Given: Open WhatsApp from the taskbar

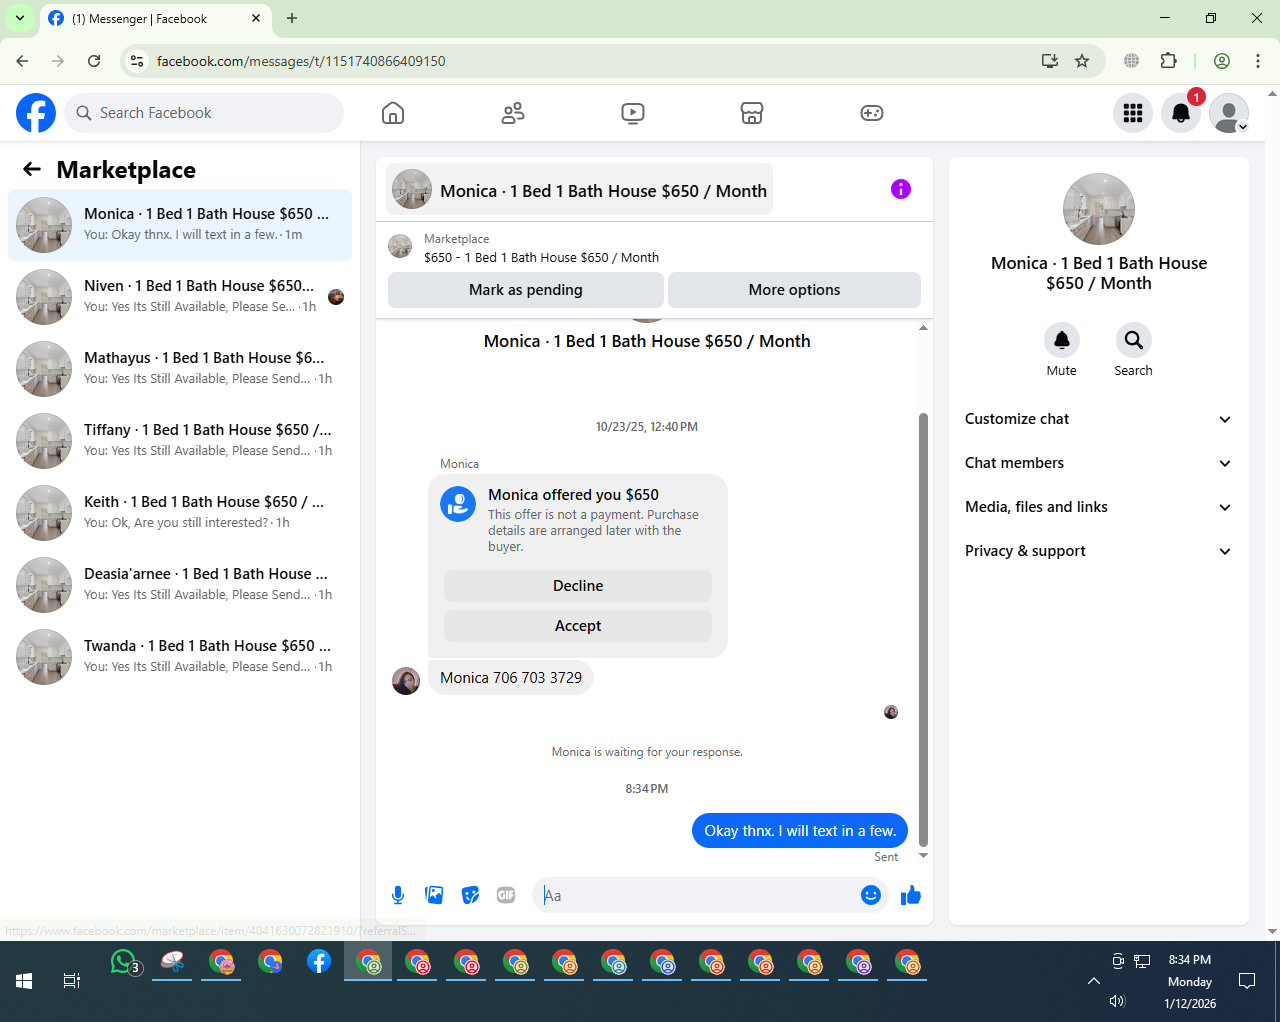Looking at the screenshot, I should [124, 962].
